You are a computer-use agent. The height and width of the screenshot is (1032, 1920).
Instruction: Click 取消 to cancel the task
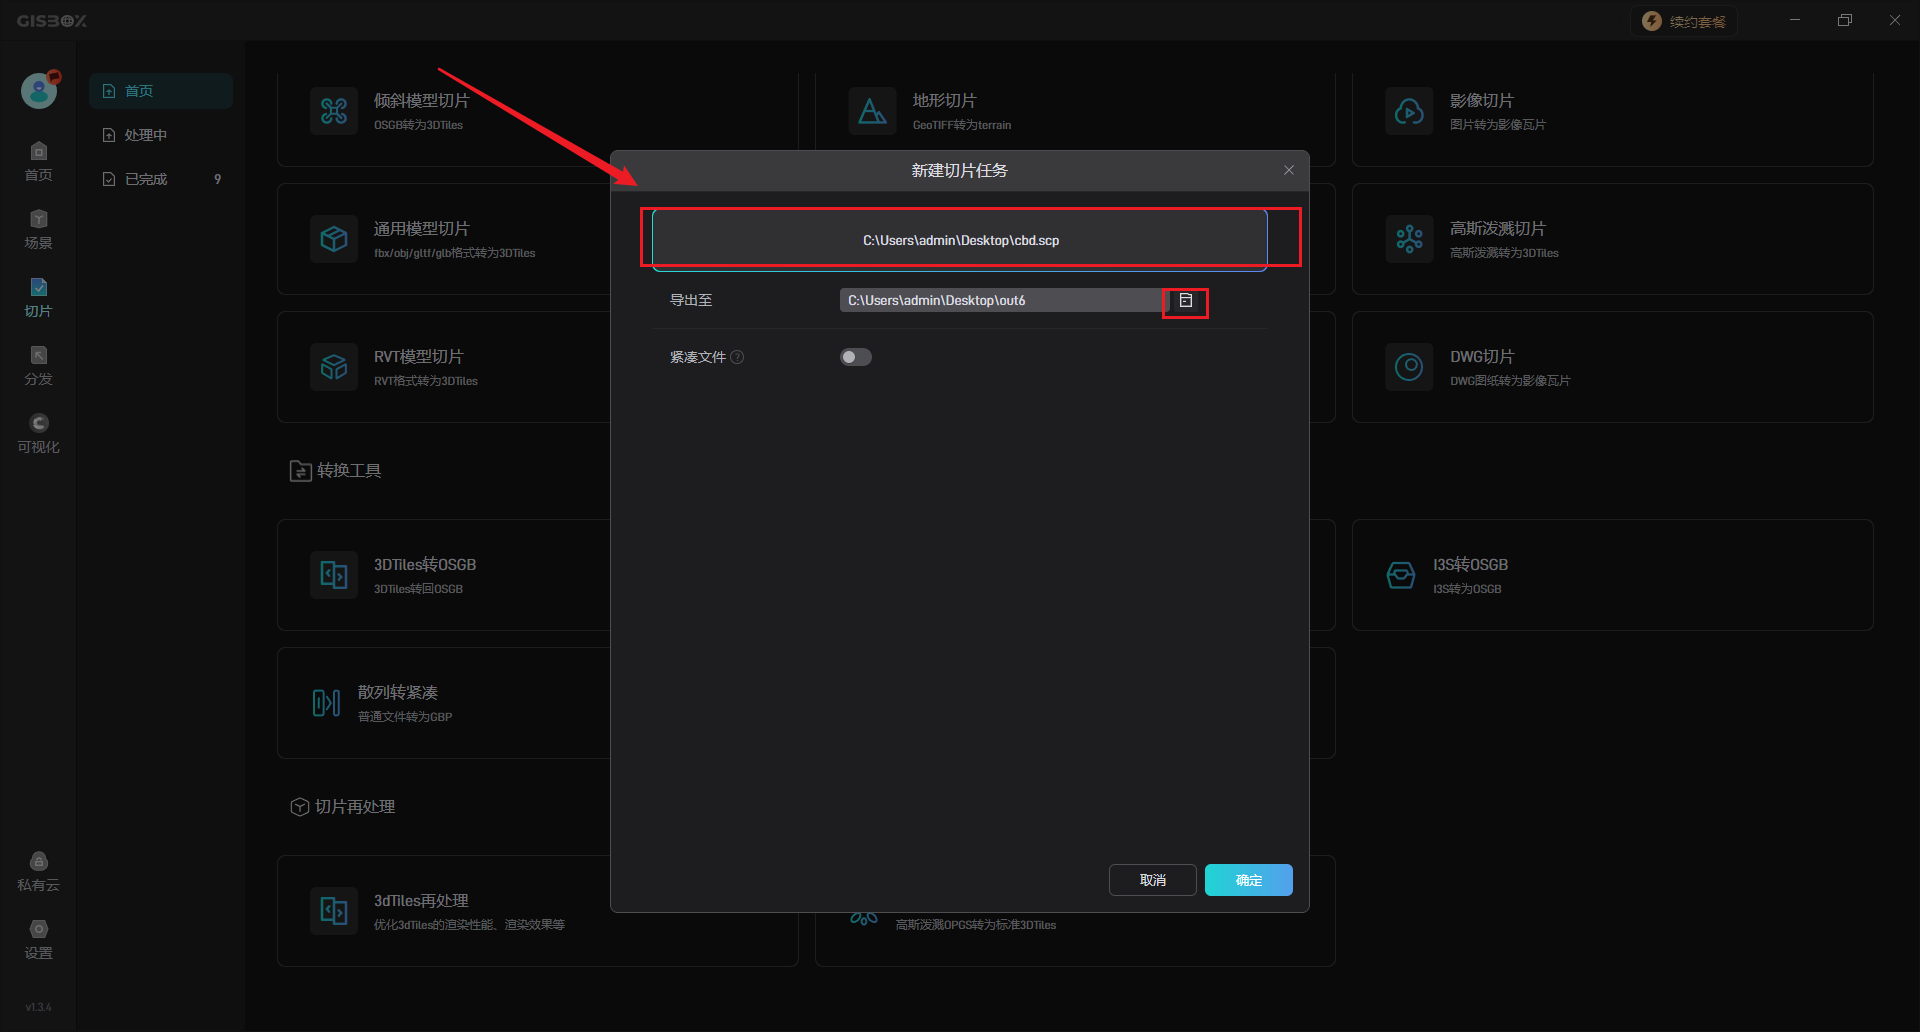1152,880
